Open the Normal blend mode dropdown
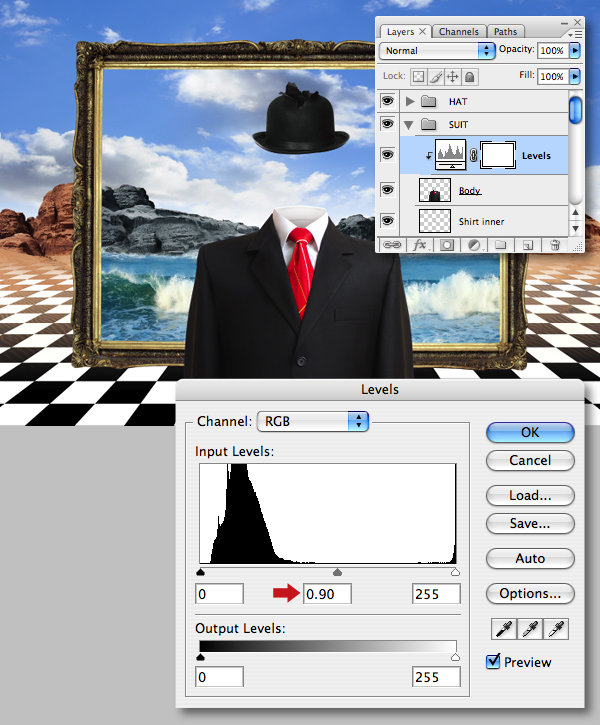 coord(436,50)
